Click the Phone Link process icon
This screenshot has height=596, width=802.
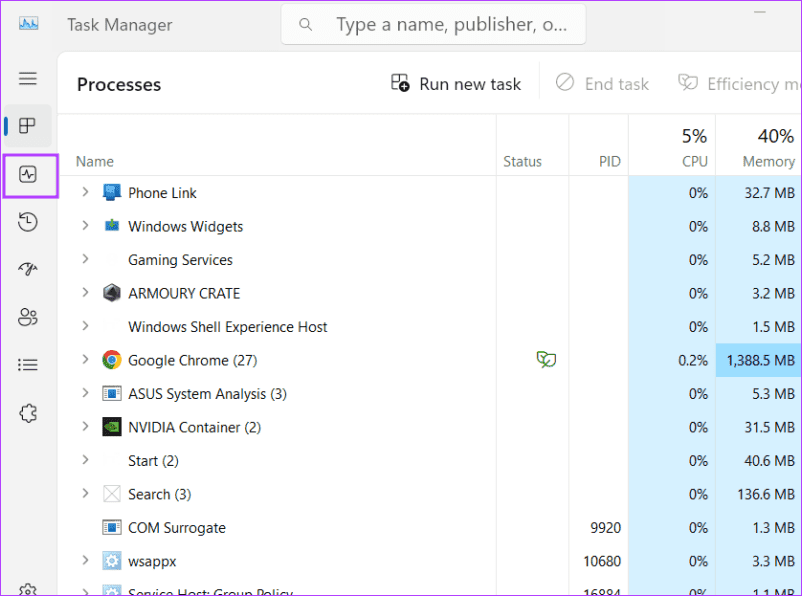coord(112,192)
